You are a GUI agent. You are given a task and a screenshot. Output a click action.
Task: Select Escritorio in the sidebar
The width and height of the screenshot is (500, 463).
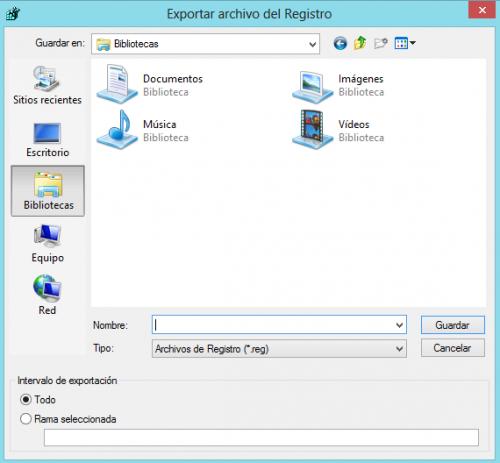point(47,139)
